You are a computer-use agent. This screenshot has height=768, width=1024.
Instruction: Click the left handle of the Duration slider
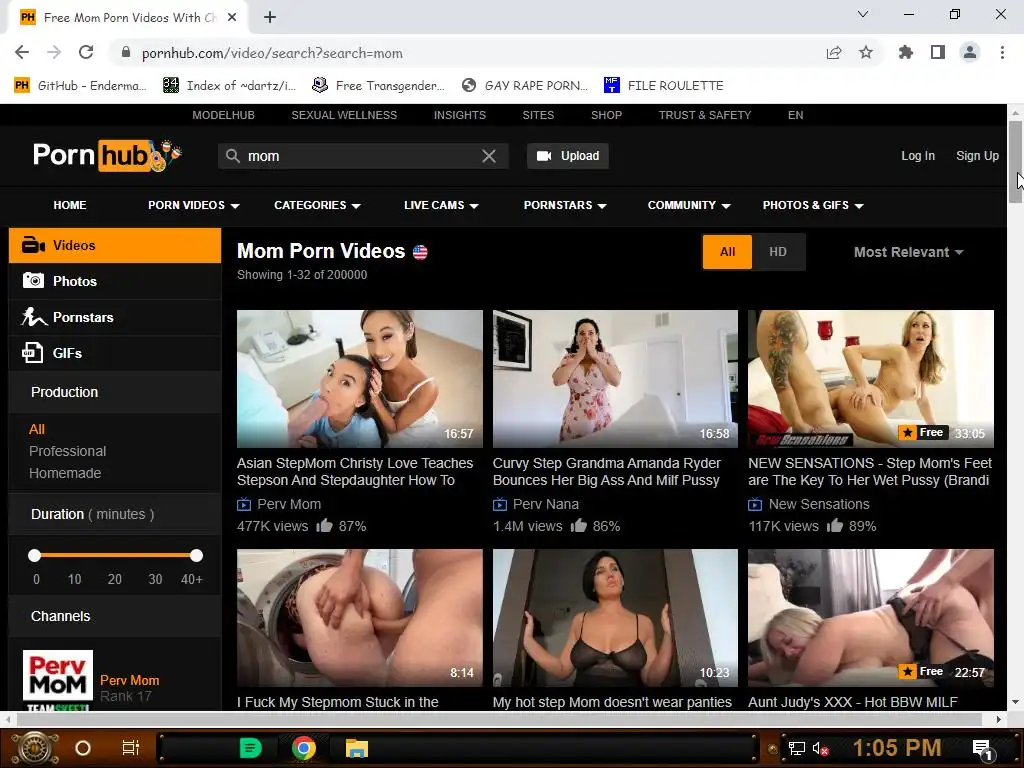(35, 556)
